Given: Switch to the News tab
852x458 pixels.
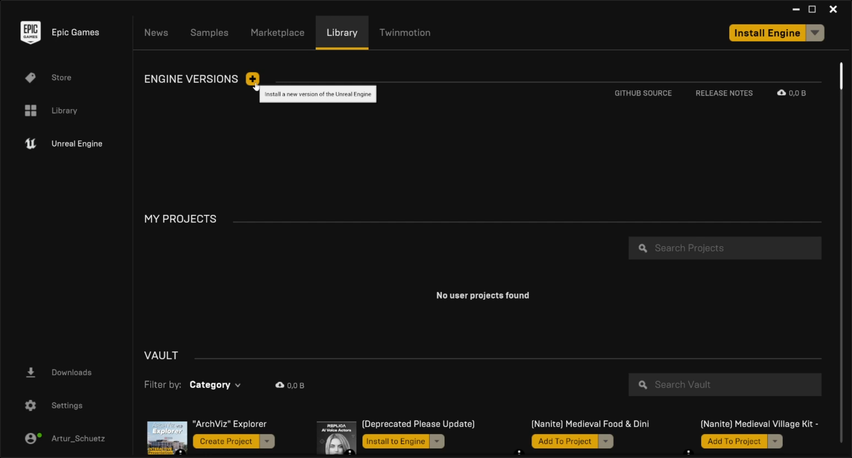Looking at the screenshot, I should pos(156,33).
